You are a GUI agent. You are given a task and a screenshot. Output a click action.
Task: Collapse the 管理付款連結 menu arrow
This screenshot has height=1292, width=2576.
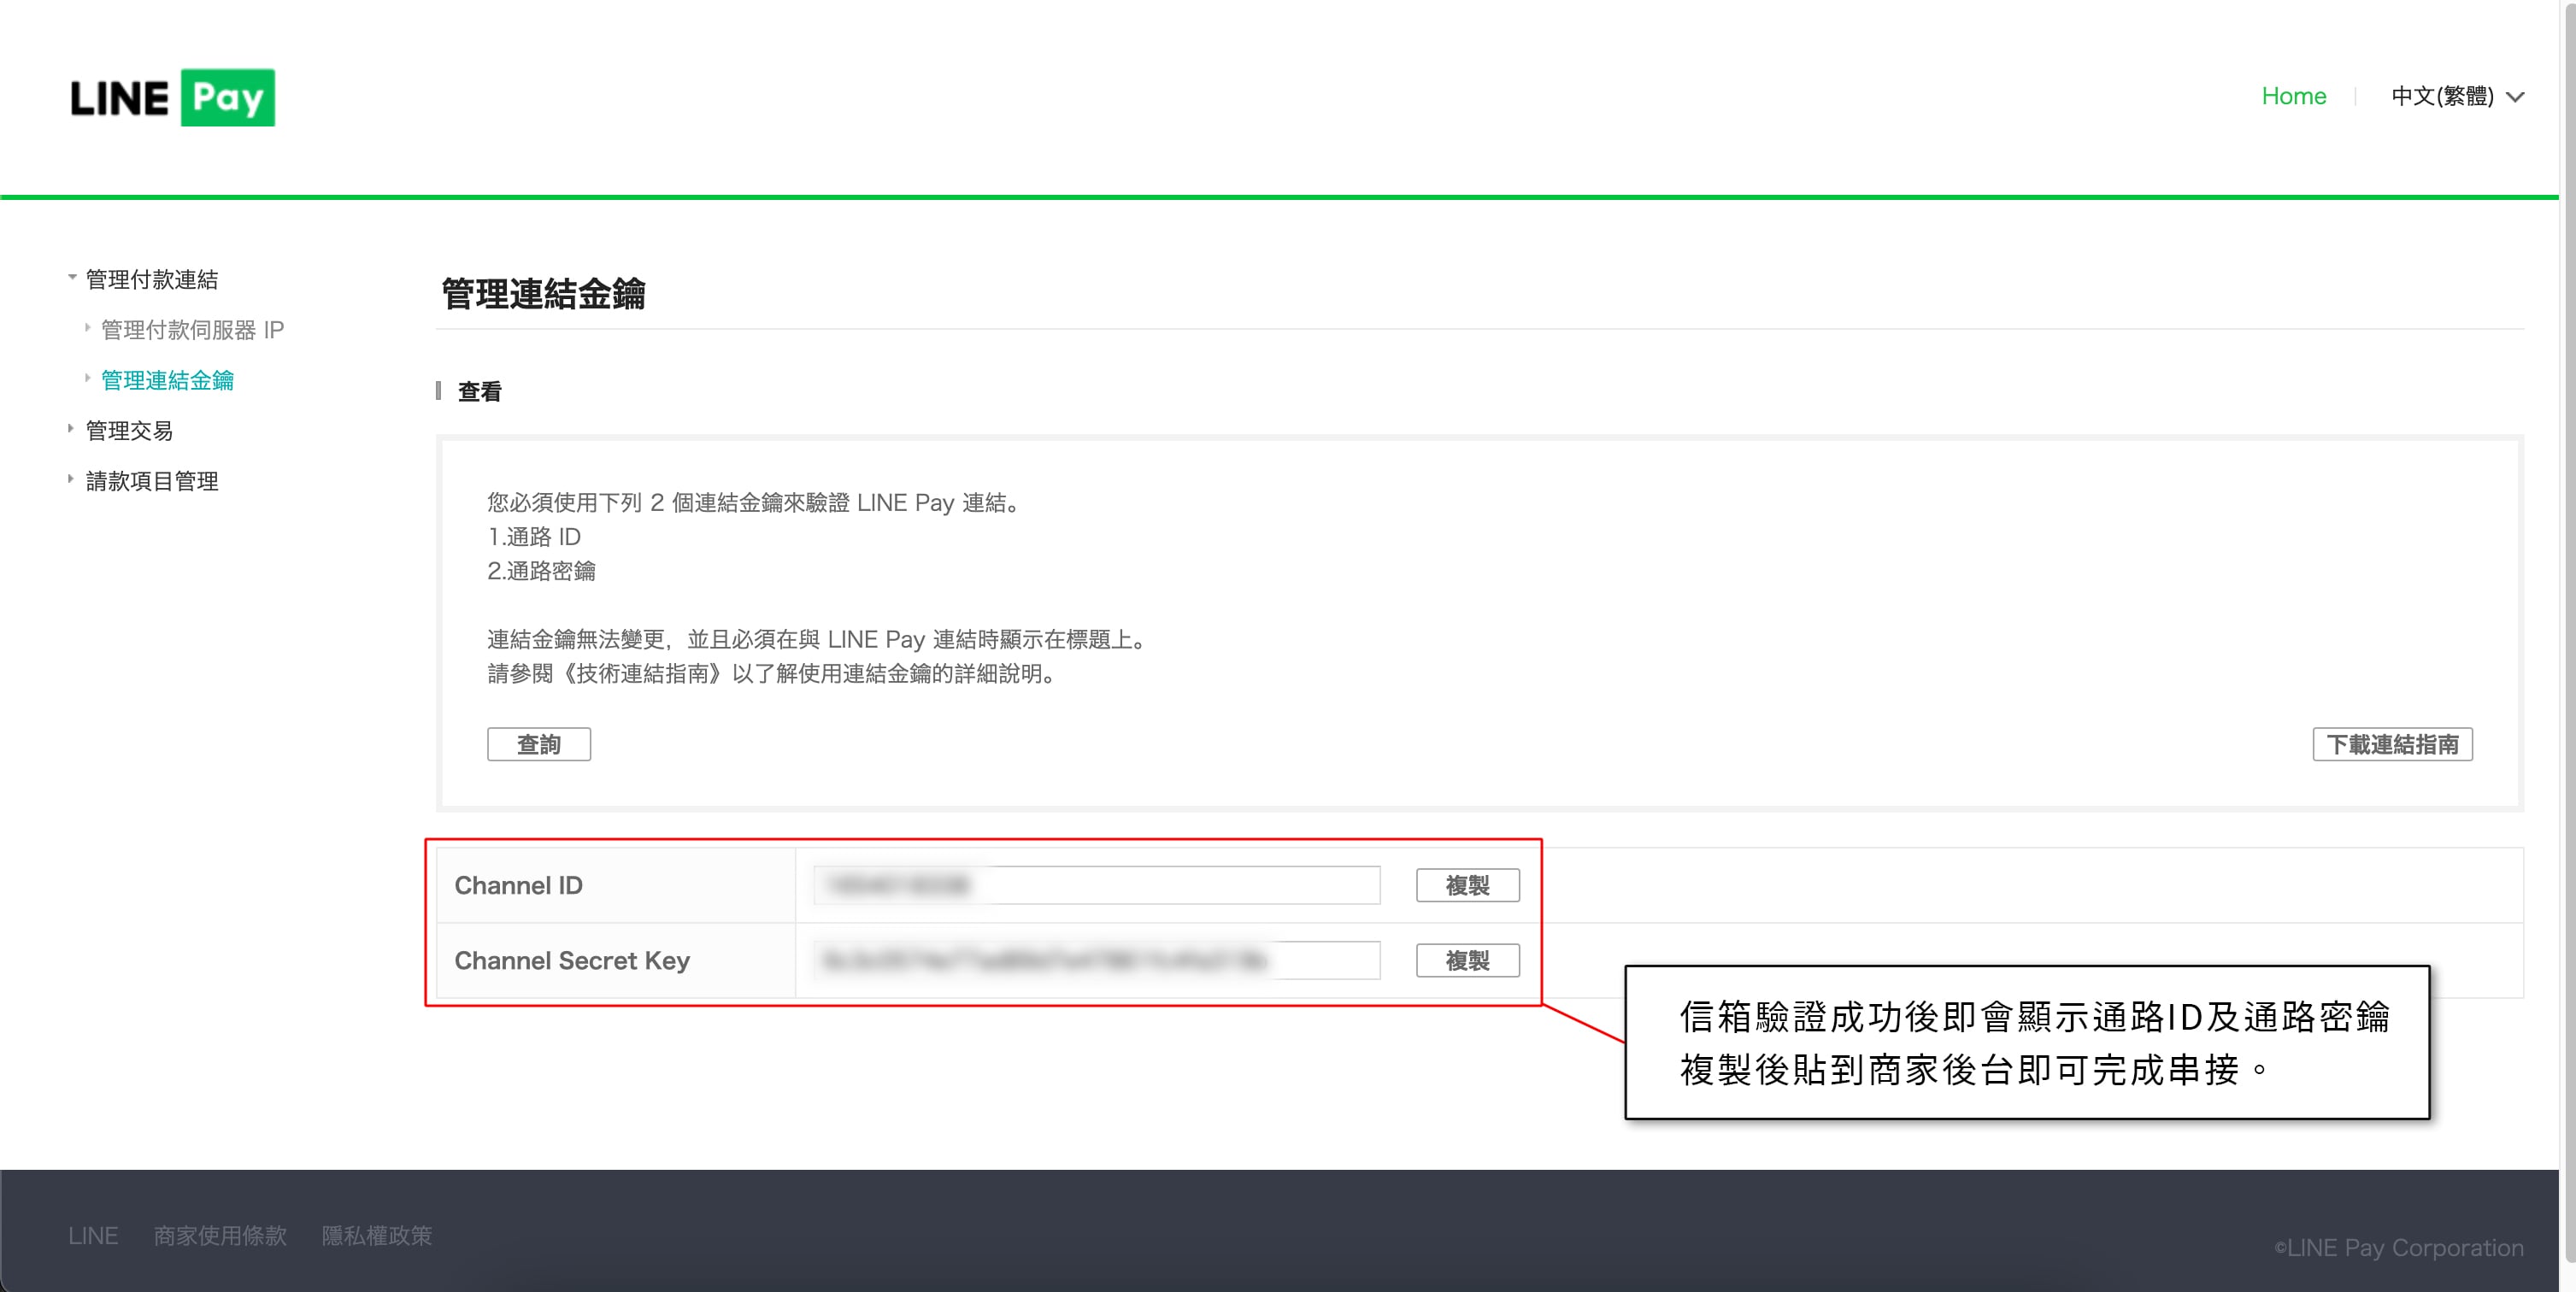72,278
